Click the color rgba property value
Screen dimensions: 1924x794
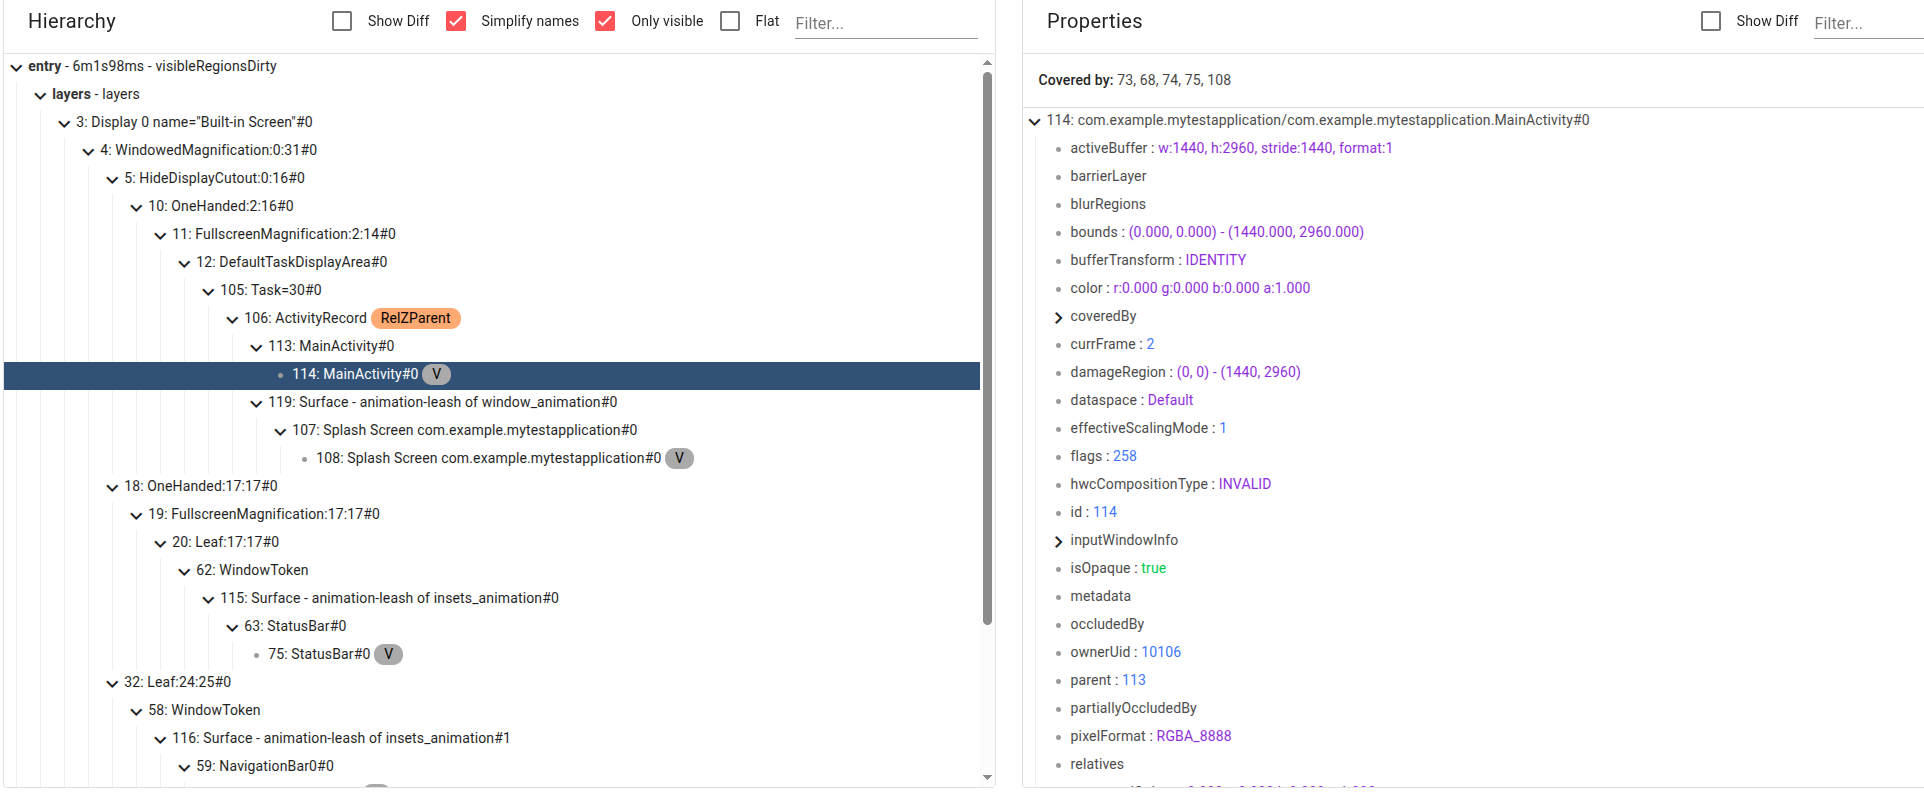[1211, 288]
